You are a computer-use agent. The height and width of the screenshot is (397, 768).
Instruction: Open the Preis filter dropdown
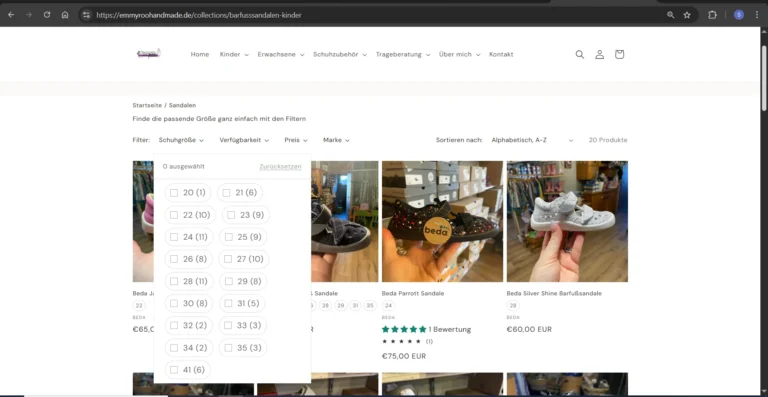296,140
